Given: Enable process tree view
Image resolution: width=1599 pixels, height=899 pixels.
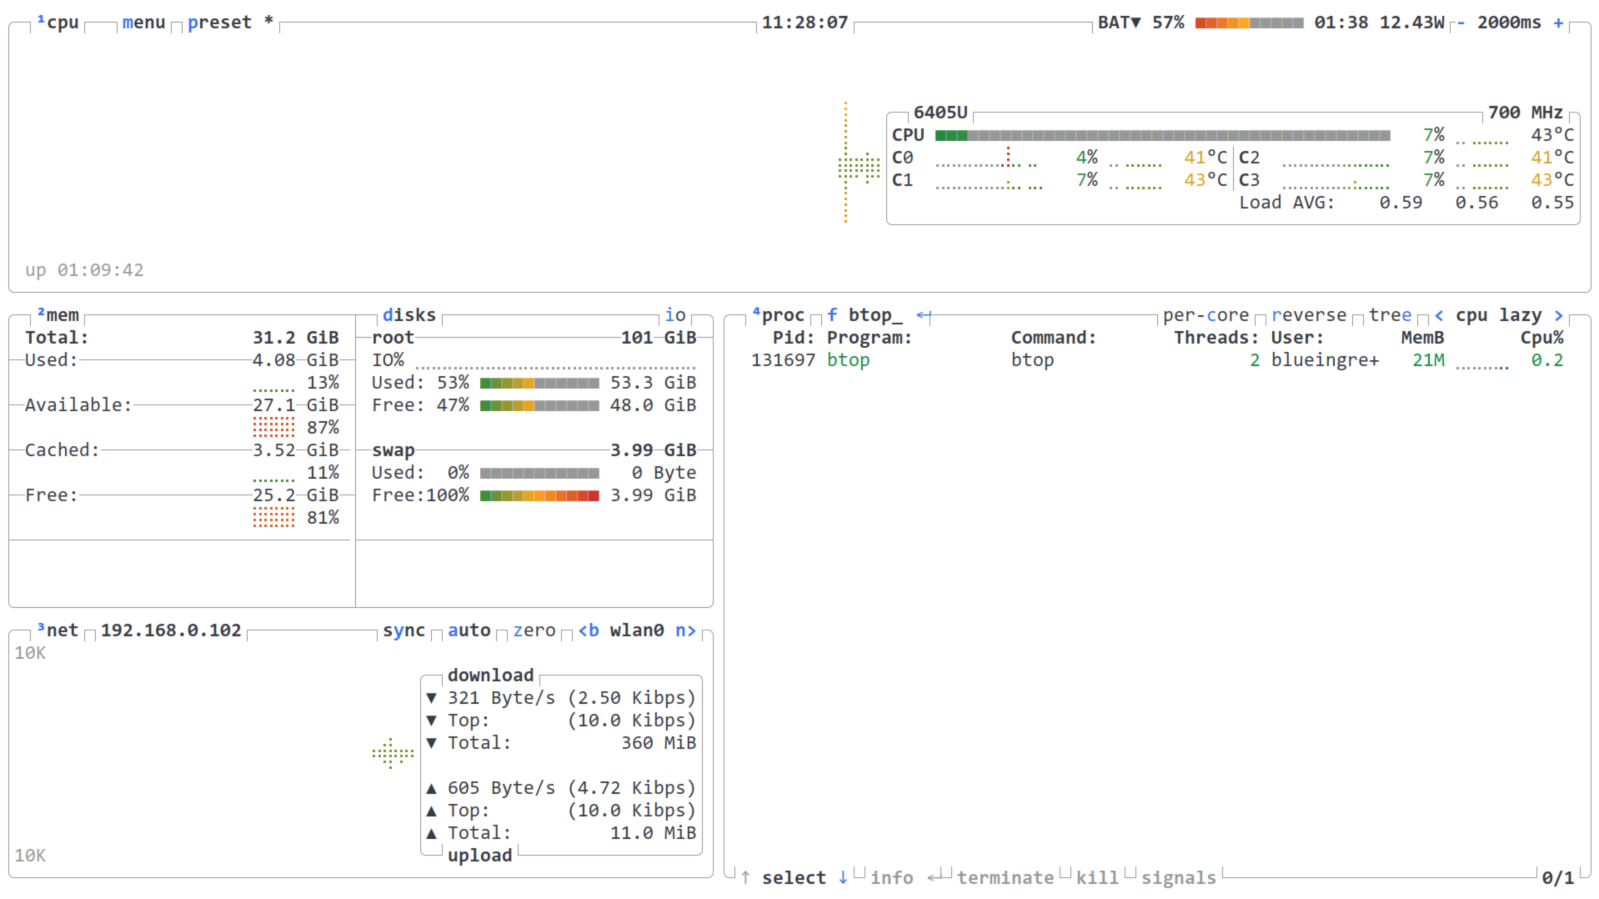Looking at the screenshot, I should (1389, 315).
